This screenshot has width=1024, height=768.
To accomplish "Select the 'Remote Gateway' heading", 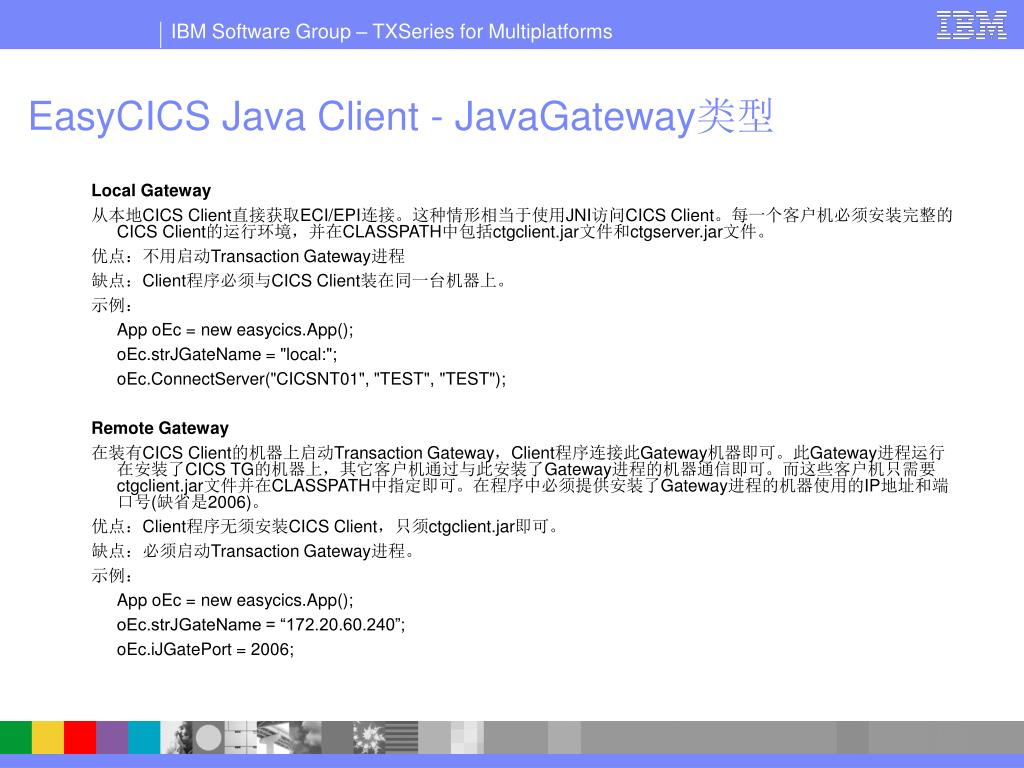I will [160, 428].
